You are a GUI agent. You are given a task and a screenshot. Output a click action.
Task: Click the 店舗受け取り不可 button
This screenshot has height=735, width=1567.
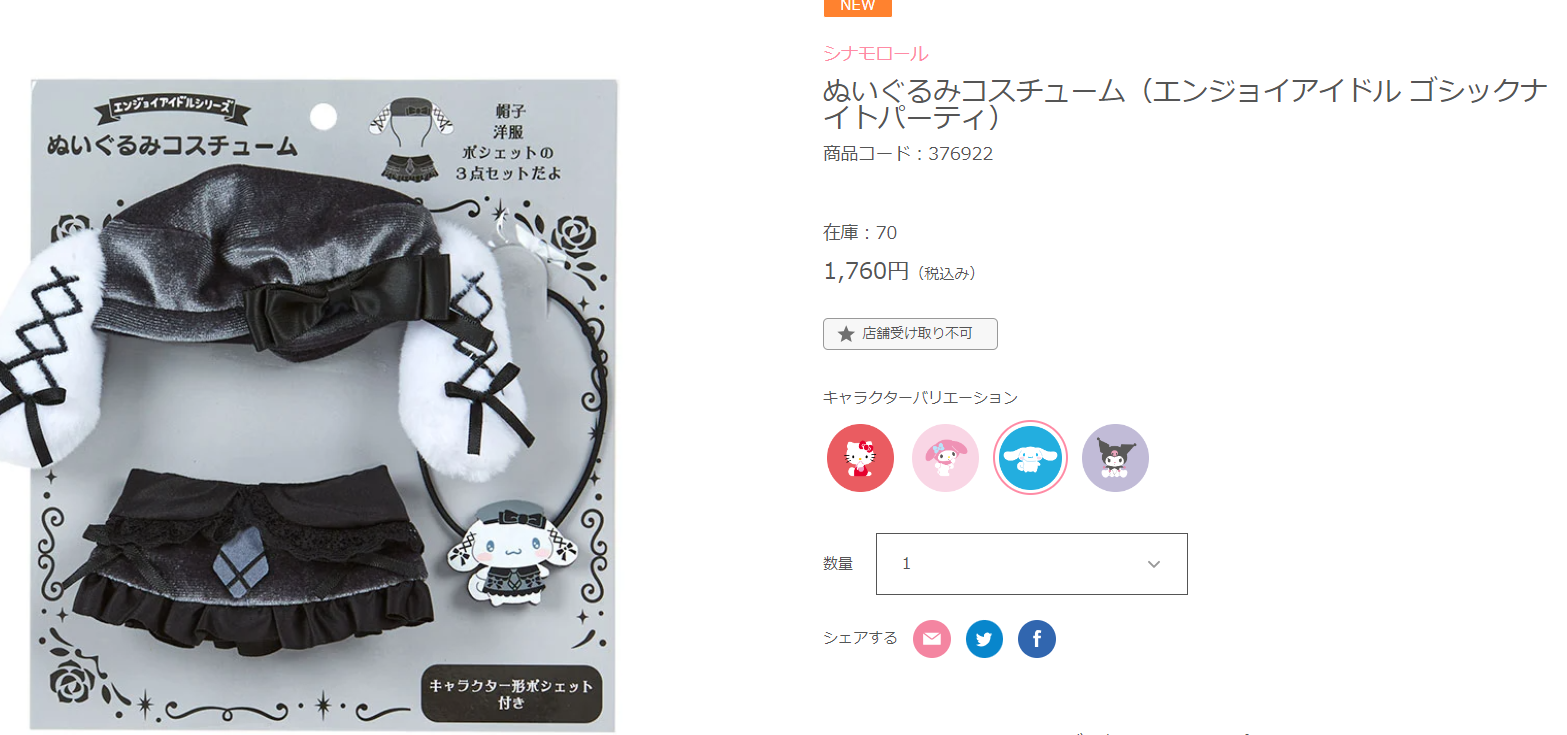(910, 334)
